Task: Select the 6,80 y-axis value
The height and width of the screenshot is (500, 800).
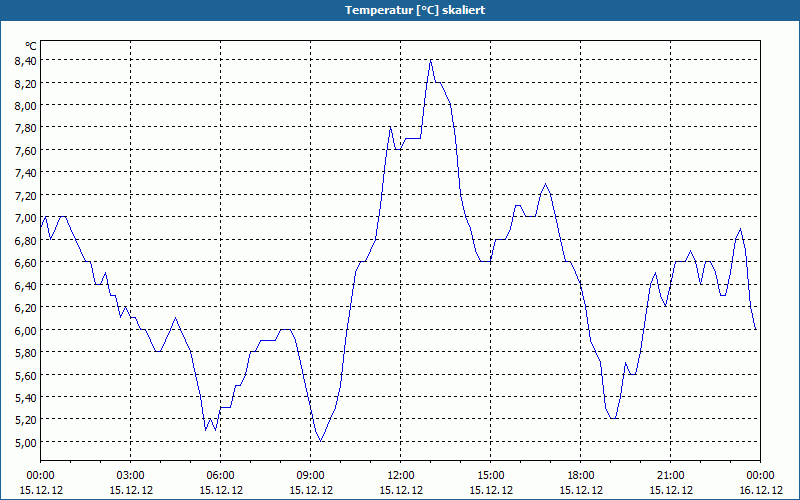Action: (x=26, y=240)
